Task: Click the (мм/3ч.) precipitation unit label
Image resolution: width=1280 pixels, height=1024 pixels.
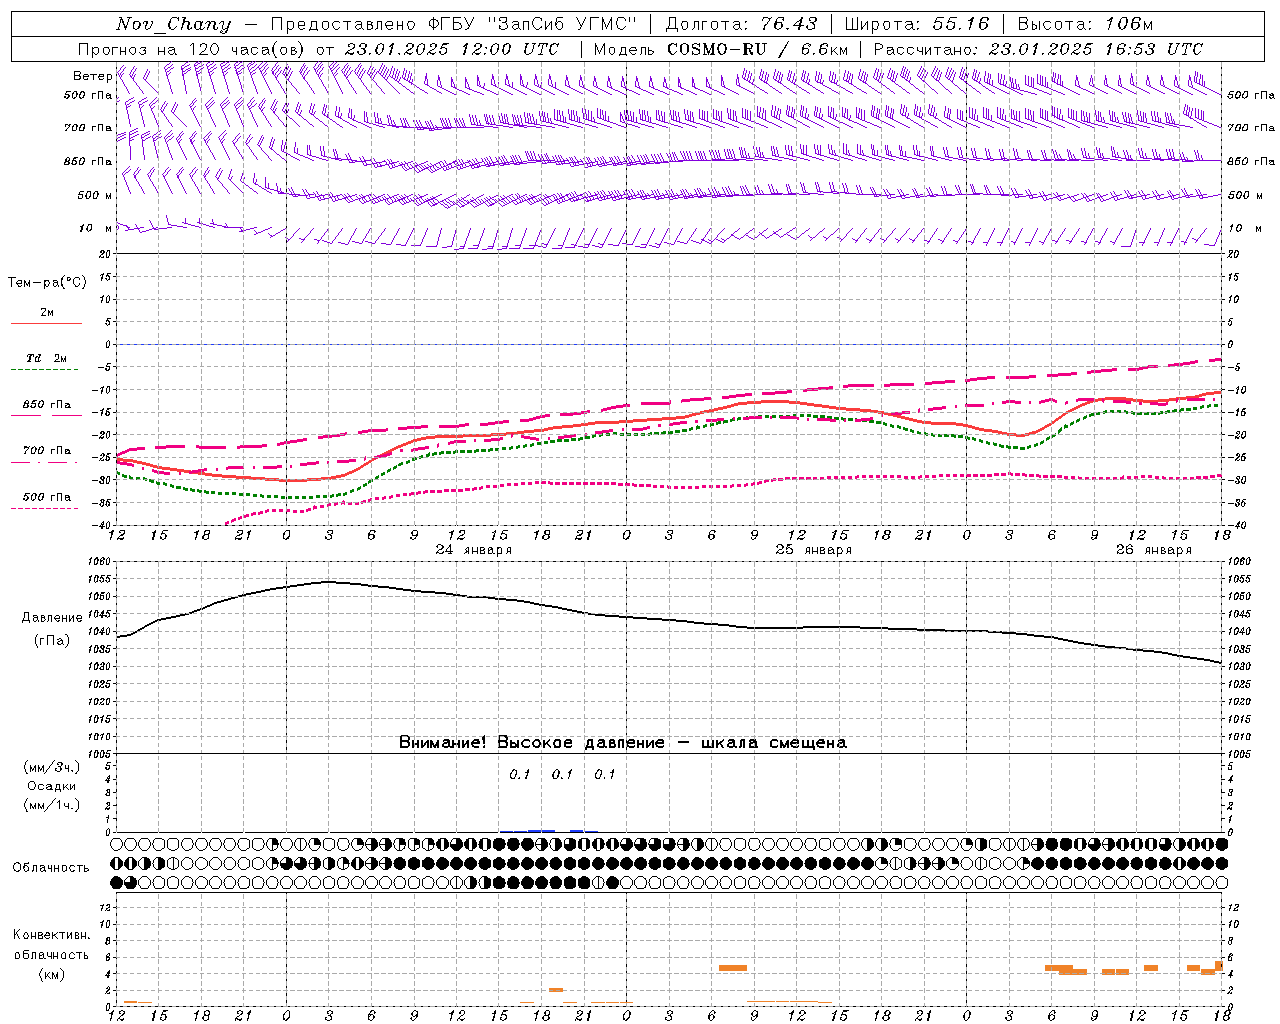Action: pos(52,767)
